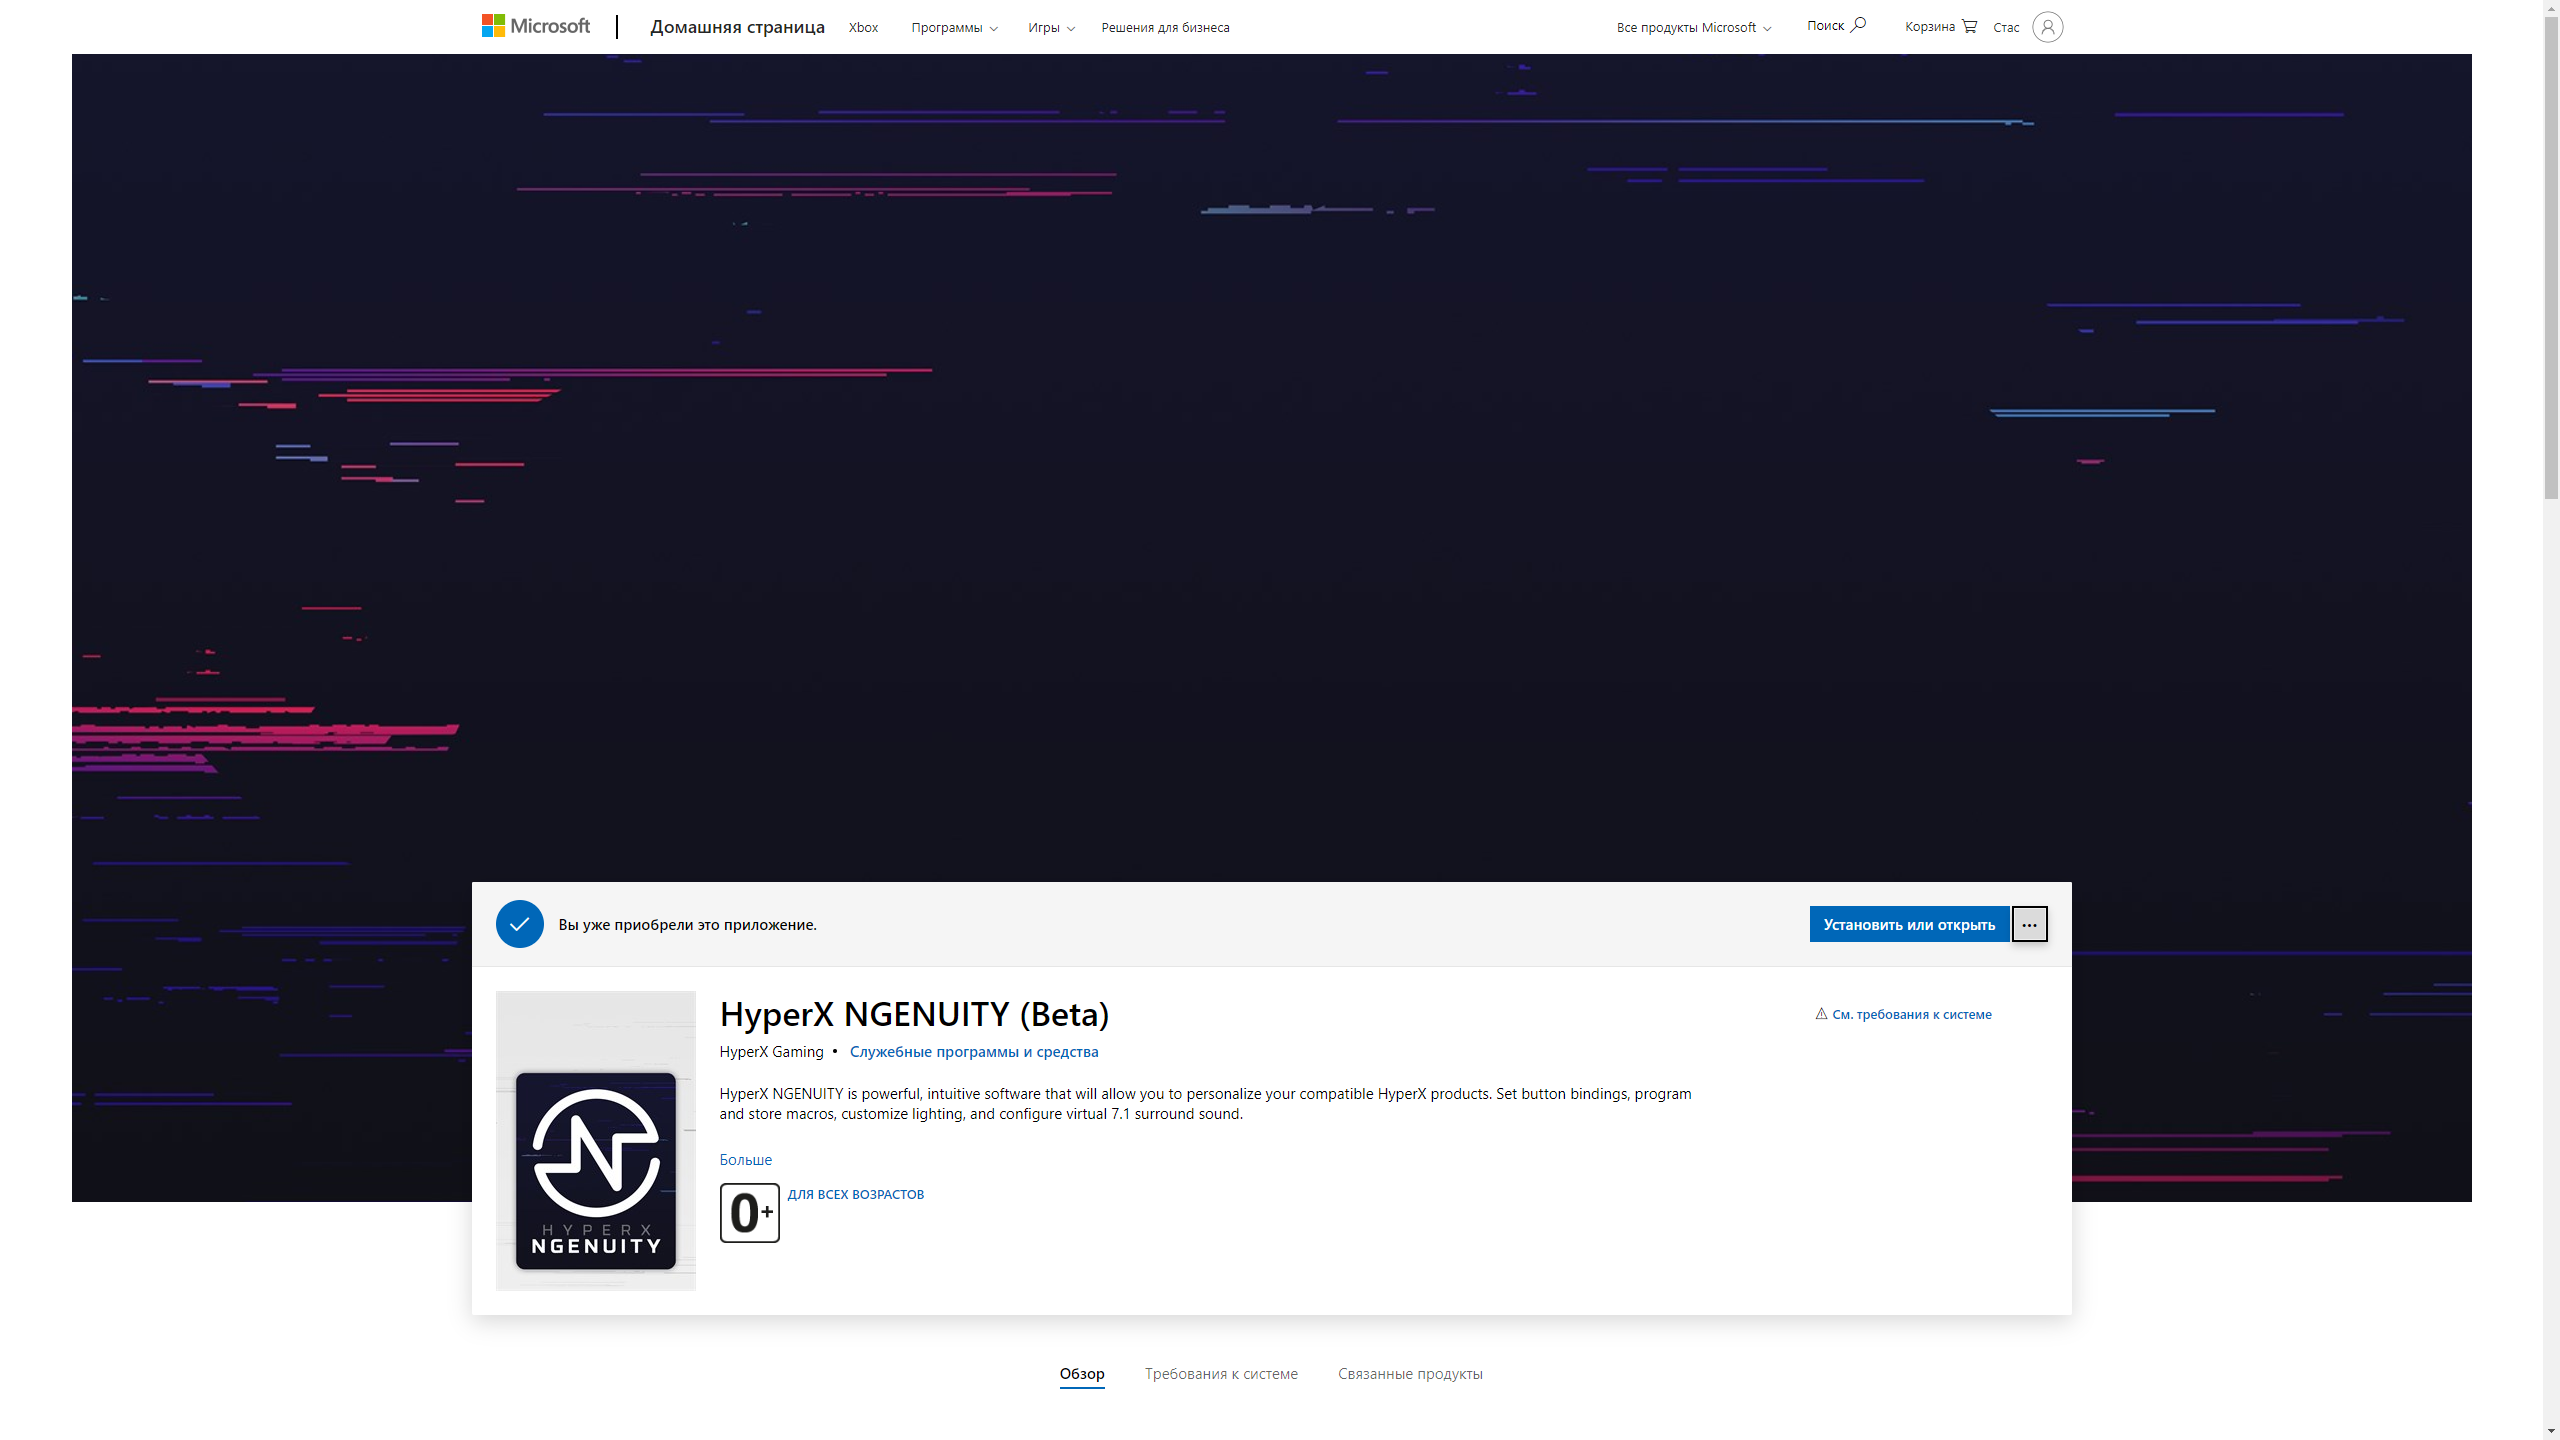Open Служебные программы и средства category link
The height and width of the screenshot is (1440, 2560).
974,1052
